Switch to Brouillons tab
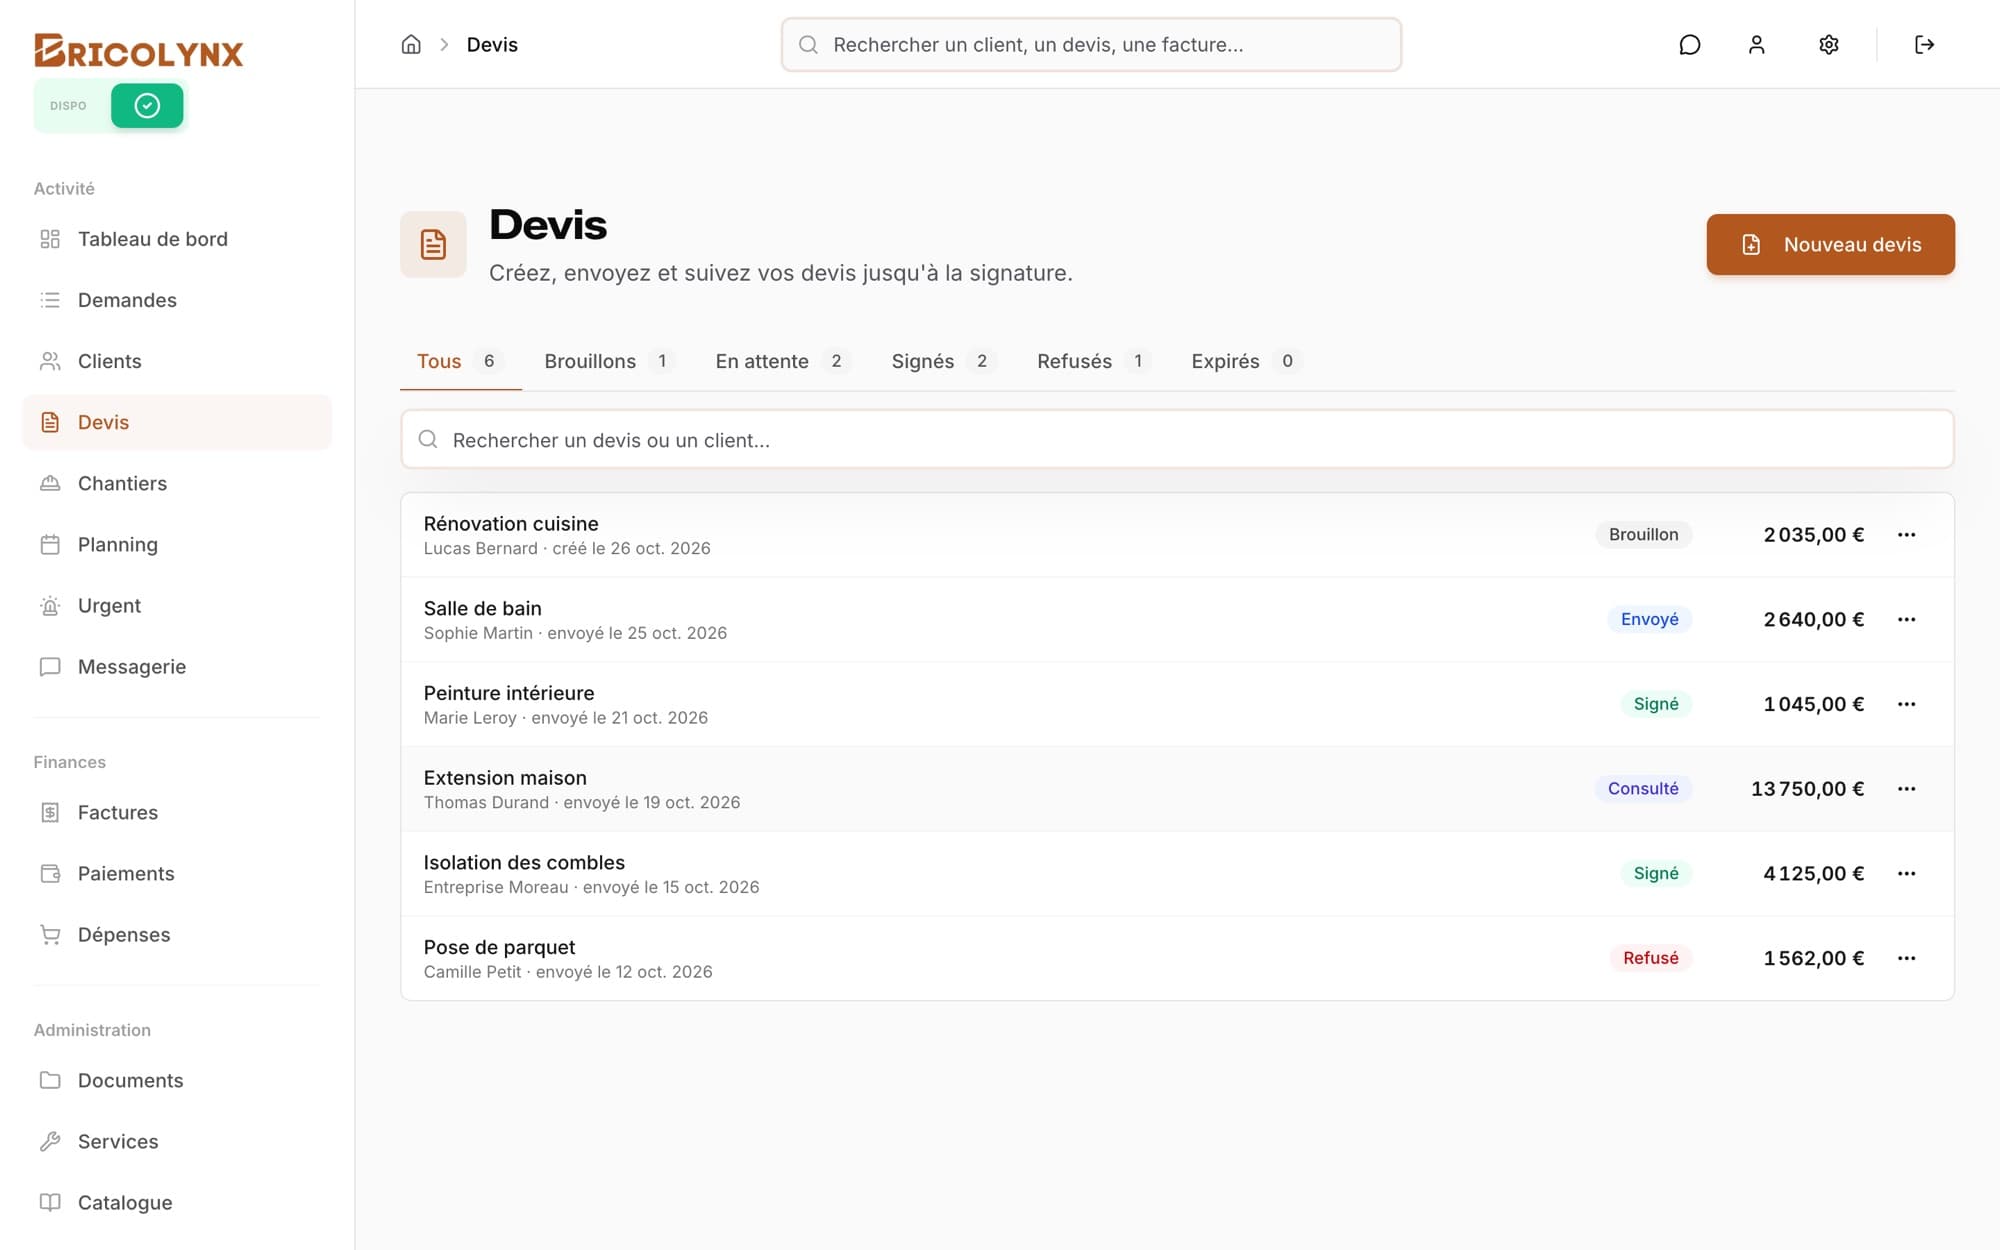The width and height of the screenshot is (2000, 1250). [x=609, y=361]
